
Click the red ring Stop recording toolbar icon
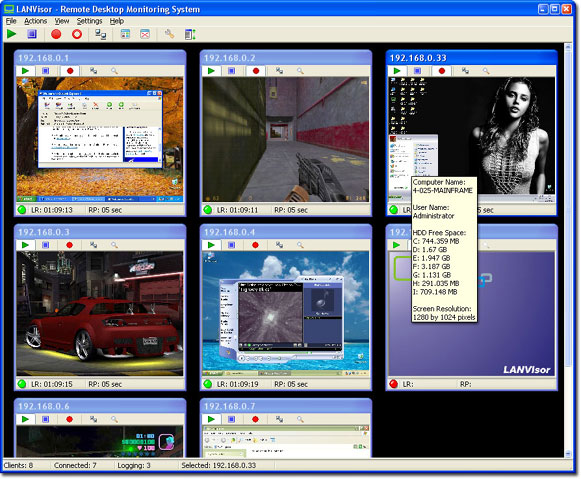(77, 34)
